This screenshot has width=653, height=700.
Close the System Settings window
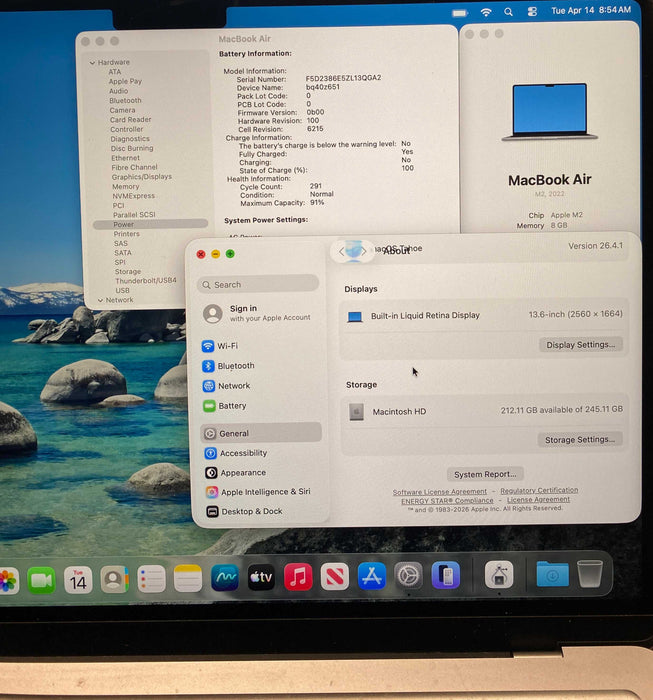point(201,254)
